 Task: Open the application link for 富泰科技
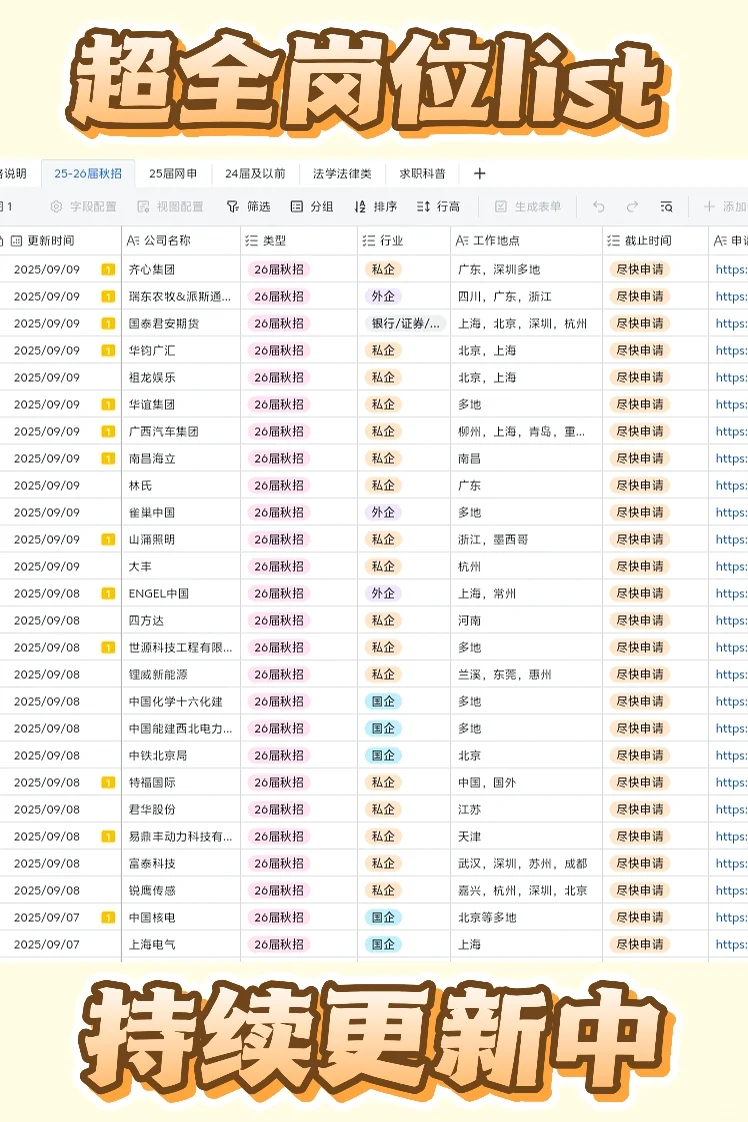731,864
